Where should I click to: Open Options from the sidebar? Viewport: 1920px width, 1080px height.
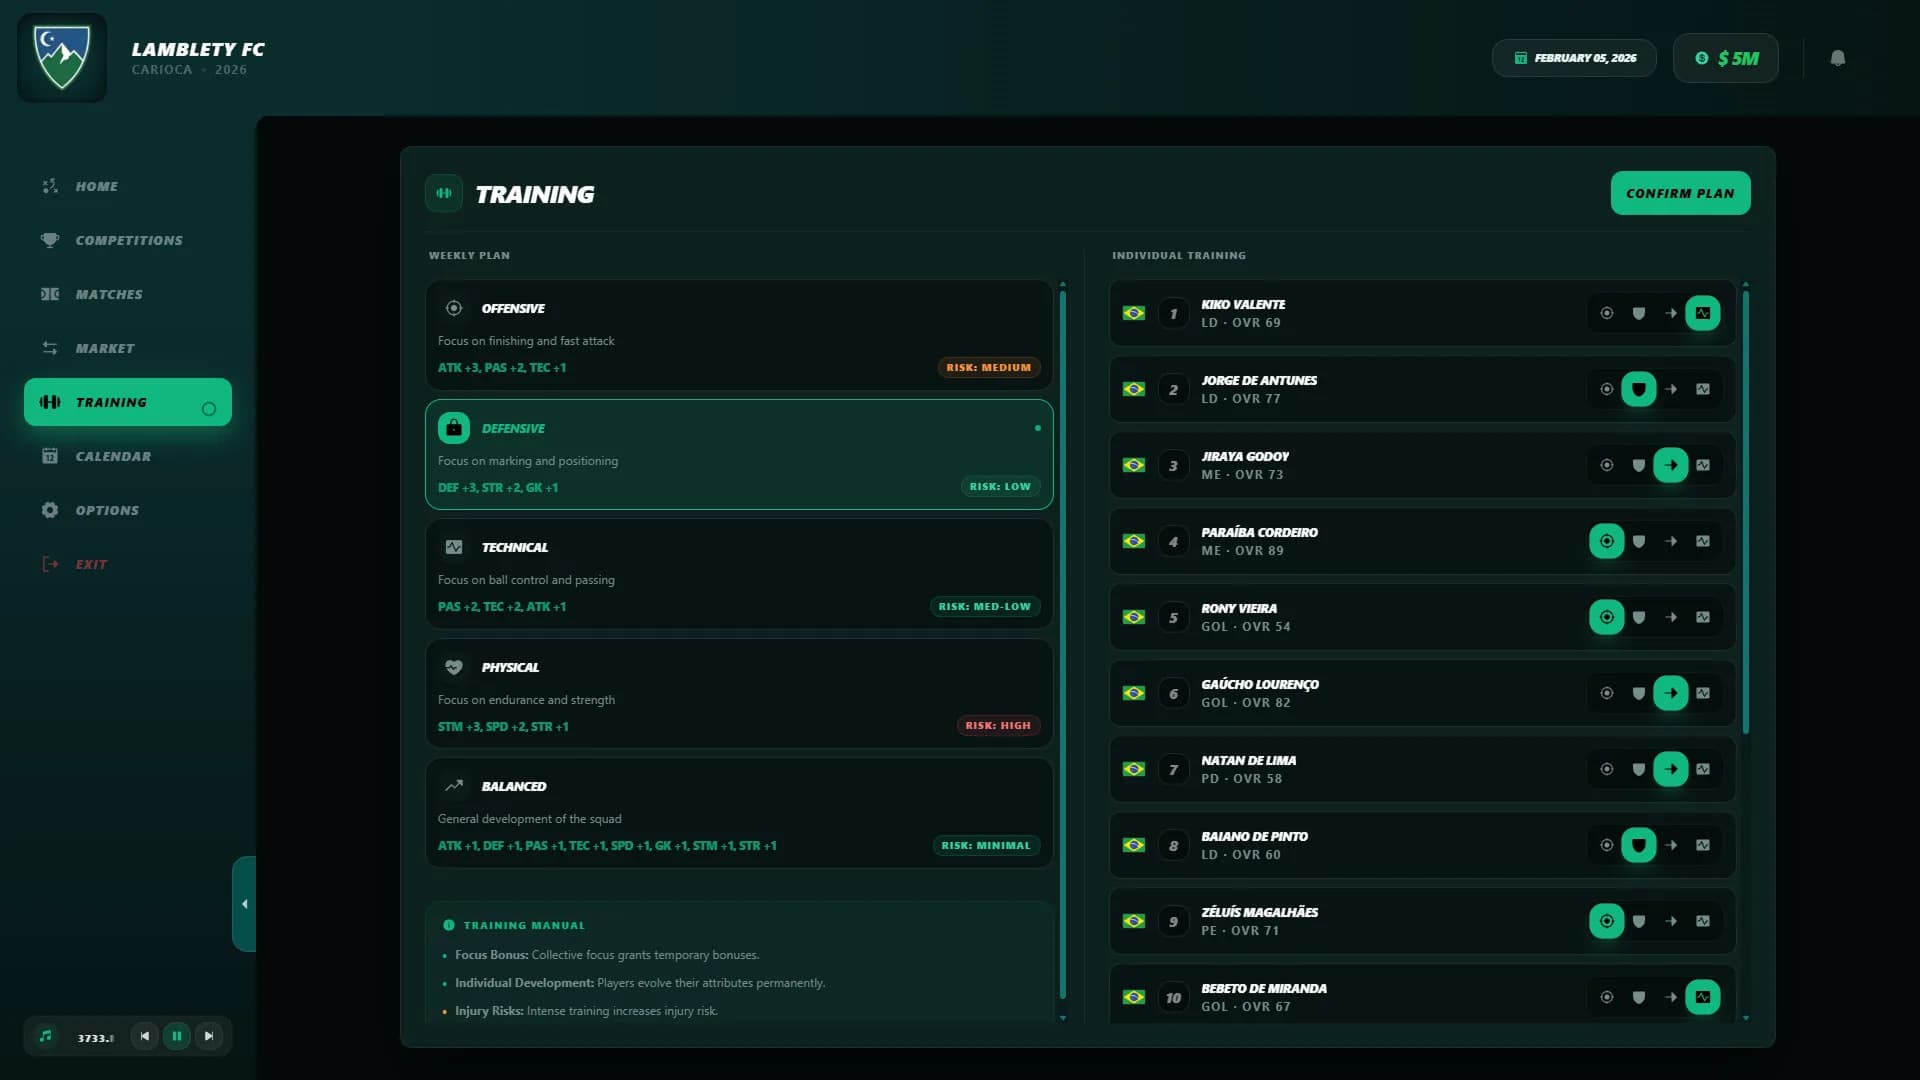tap(128, 510)
